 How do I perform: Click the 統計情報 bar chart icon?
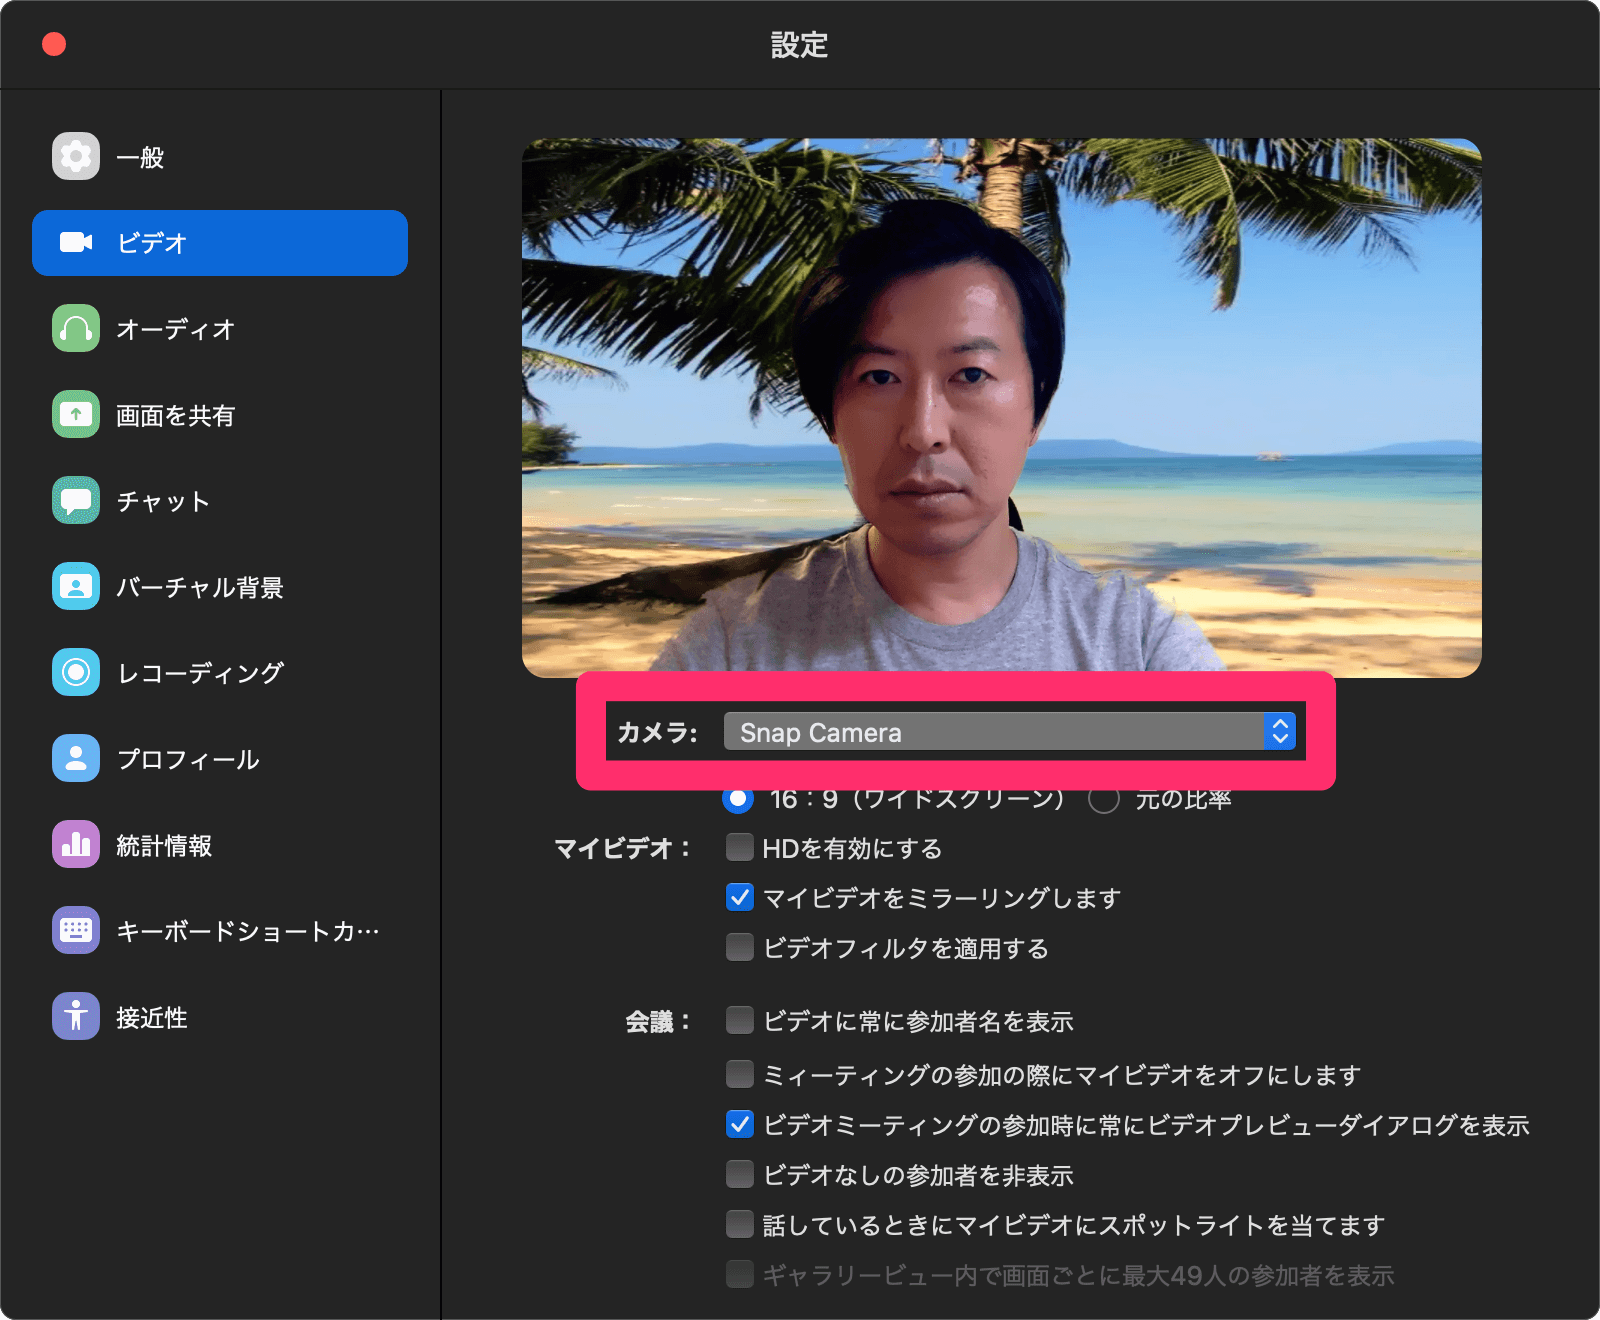pos(75,844)
